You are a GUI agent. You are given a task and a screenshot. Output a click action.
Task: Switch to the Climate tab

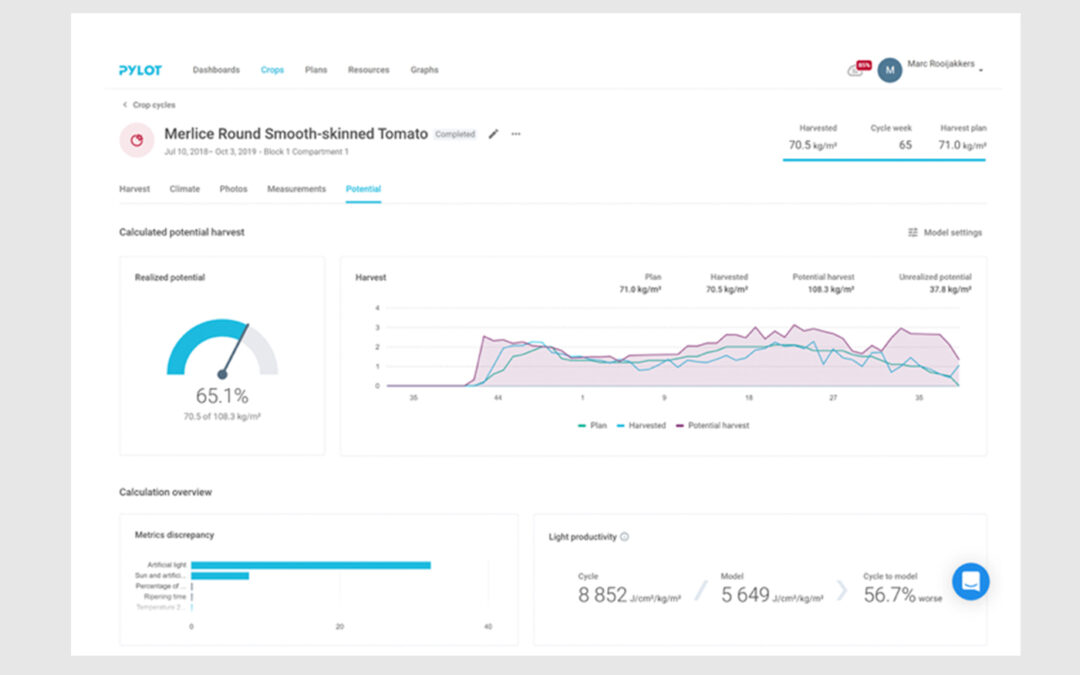tap(185, 189)
